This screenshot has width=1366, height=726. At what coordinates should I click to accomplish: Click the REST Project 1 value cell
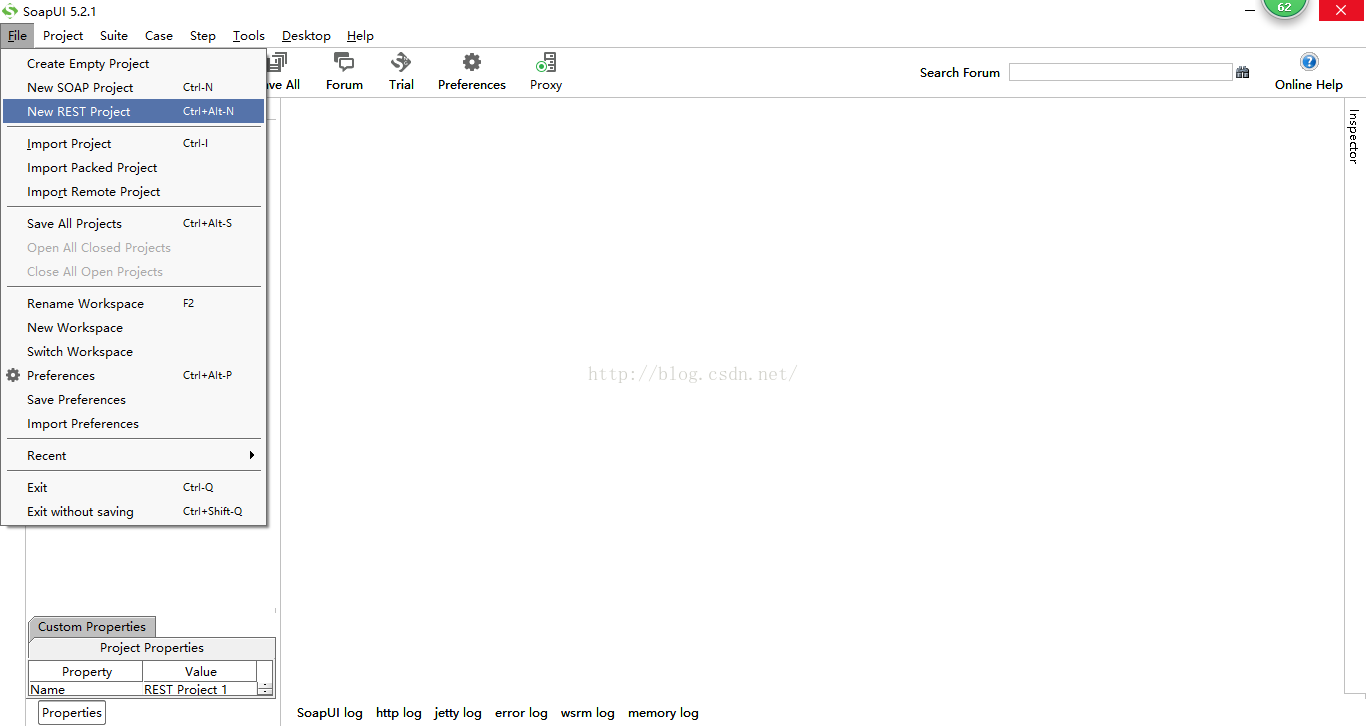(200, 689)
